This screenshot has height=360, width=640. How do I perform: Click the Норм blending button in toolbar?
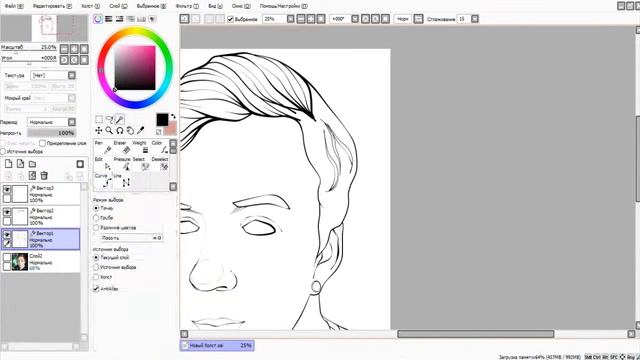402,19
